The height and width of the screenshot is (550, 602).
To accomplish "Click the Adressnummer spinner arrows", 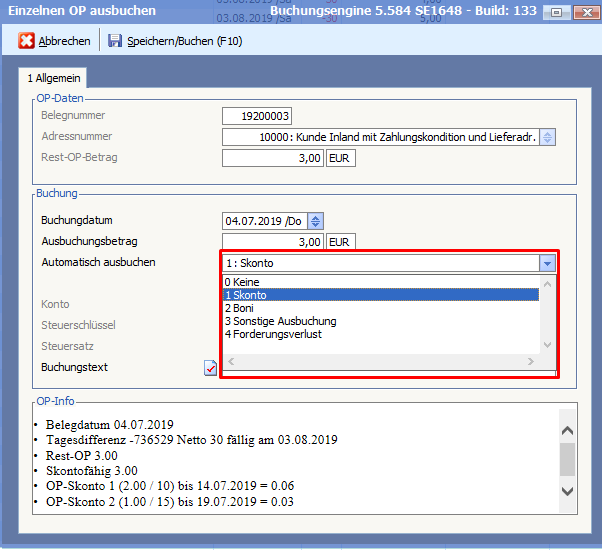I will (x=547, y=137).
